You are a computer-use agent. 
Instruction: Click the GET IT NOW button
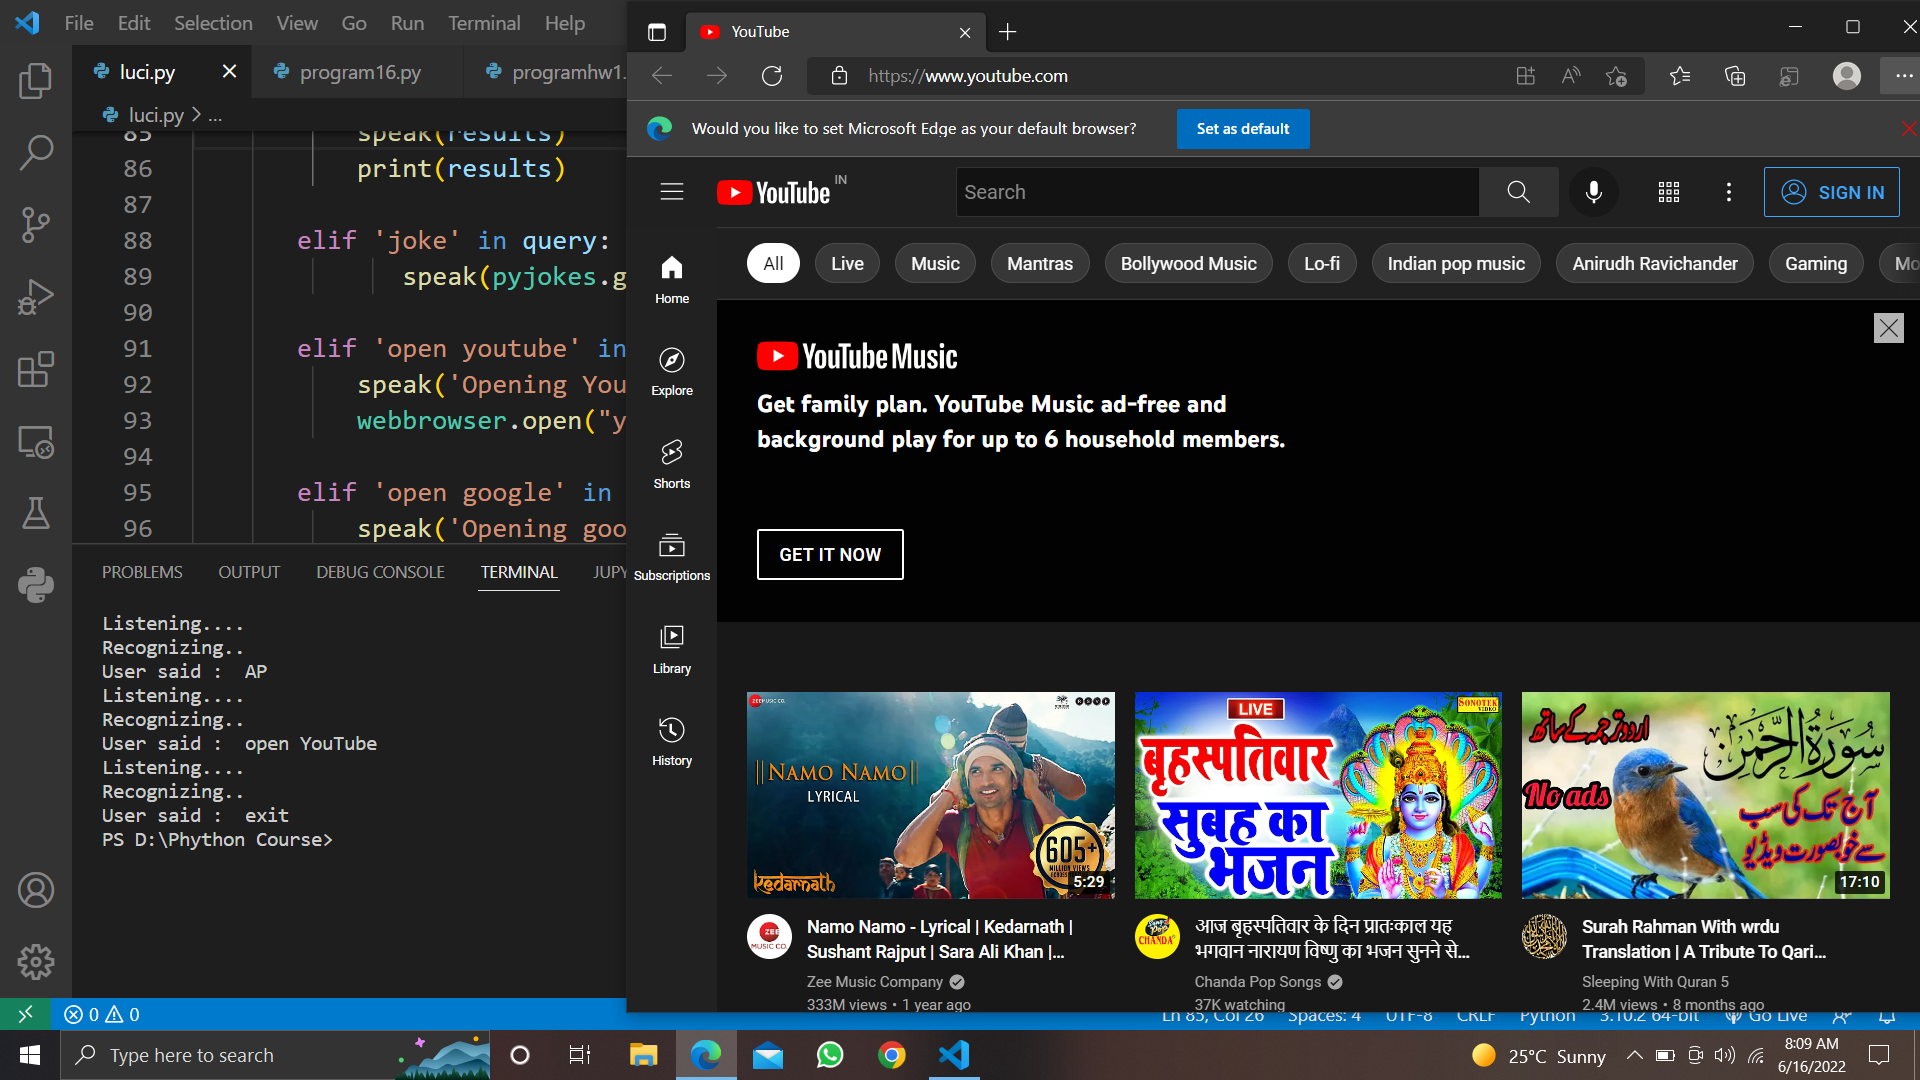coord(830,554)
